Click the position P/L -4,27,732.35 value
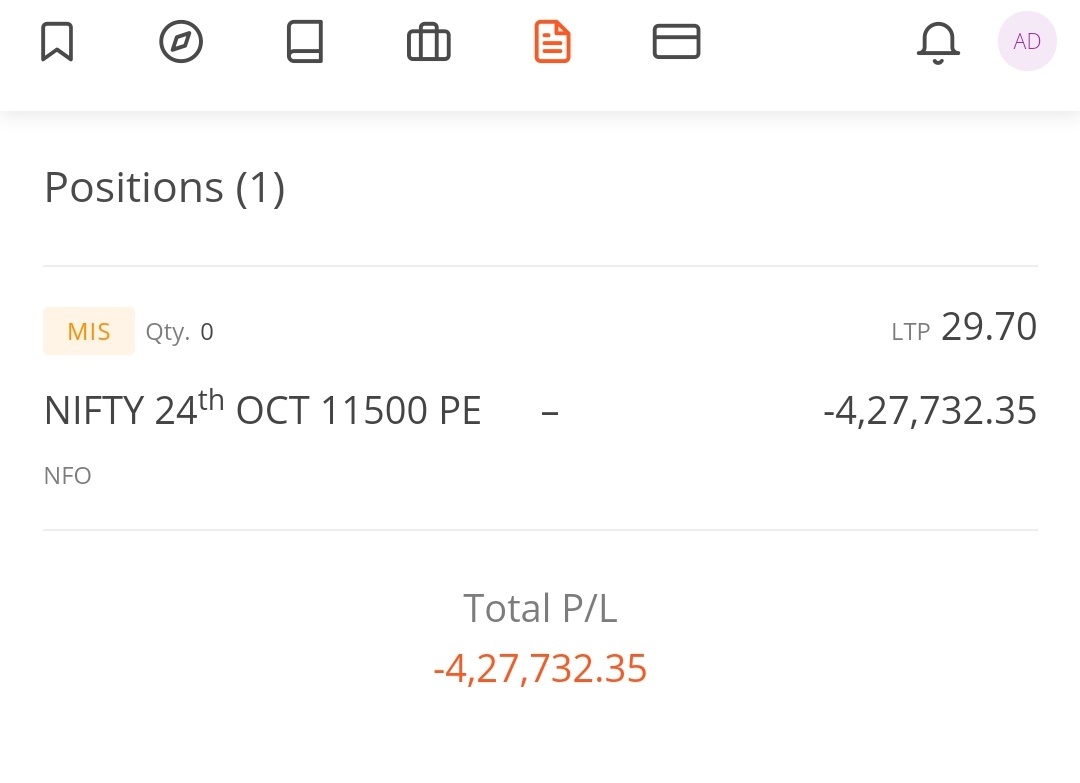The image size is (1080, 783). (930, 410)
